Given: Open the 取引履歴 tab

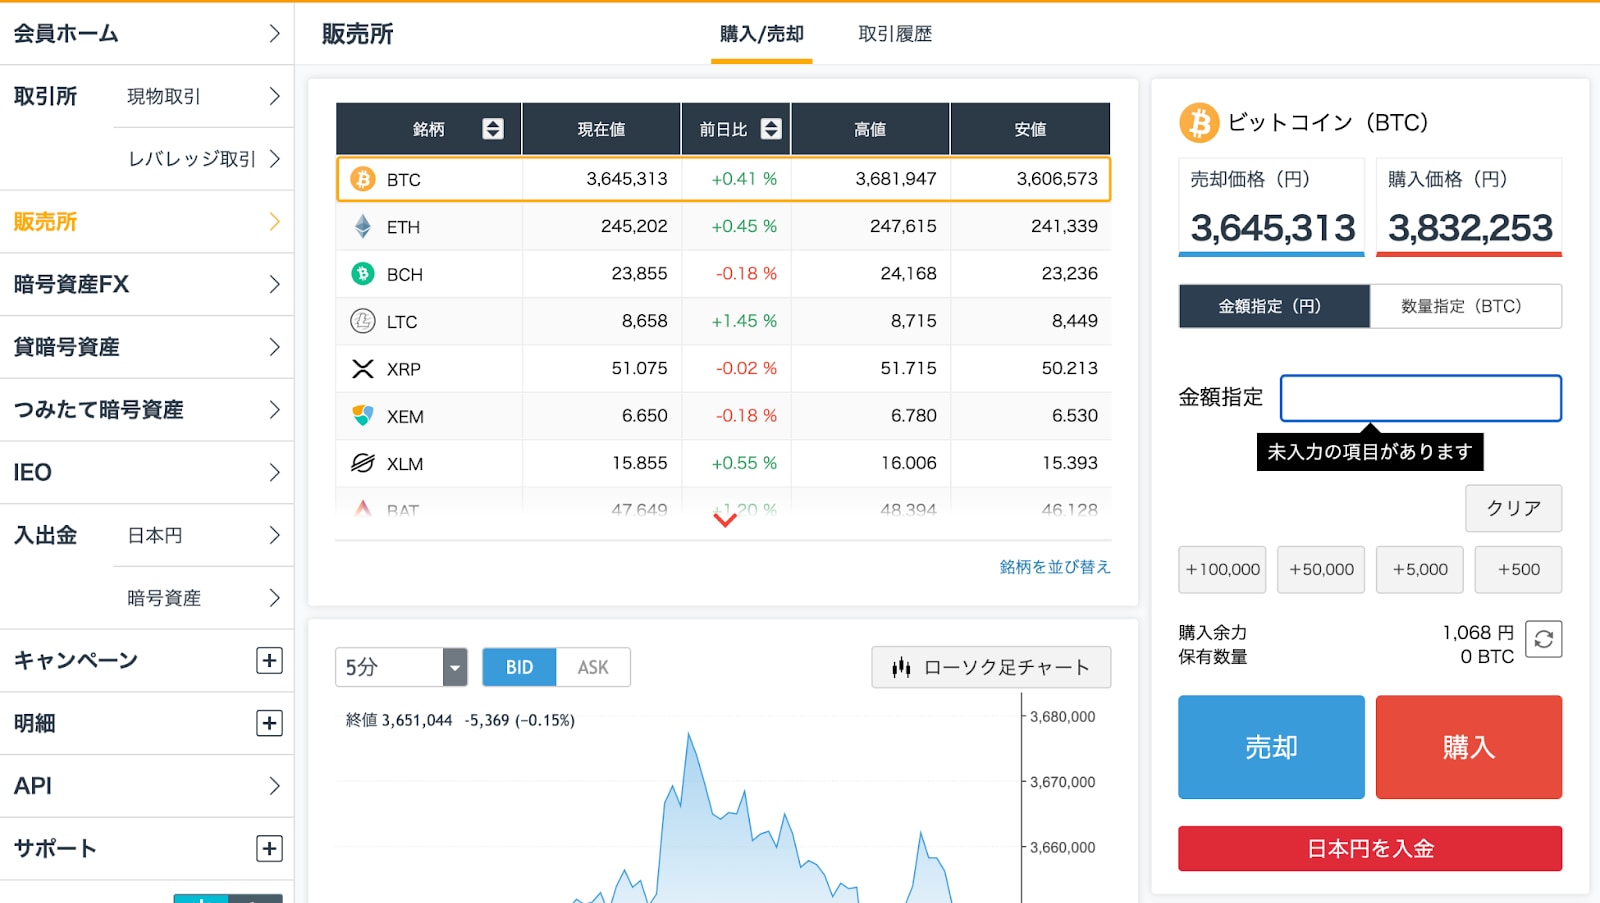Looking at the screenshot, I should coord(895,34).
